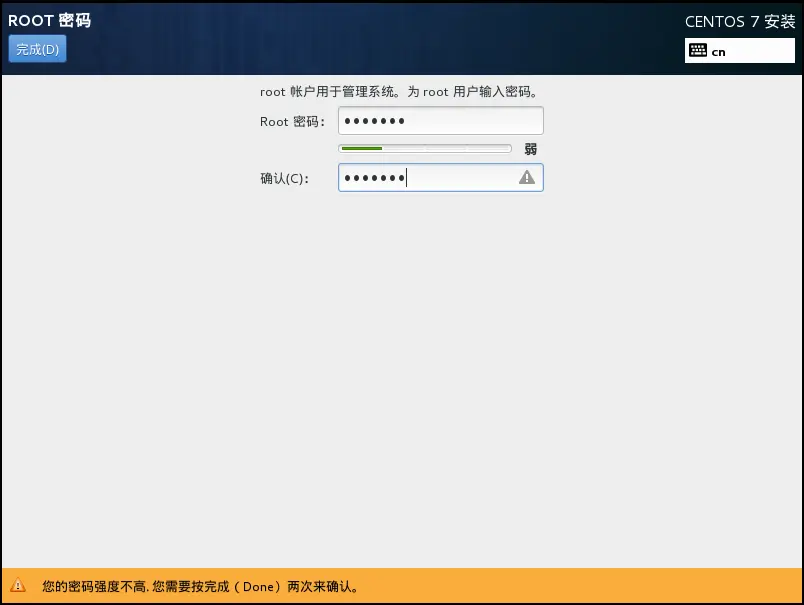Click the 弱 strength label
This screenshot has width=804, height=605.
coord(531,149)
